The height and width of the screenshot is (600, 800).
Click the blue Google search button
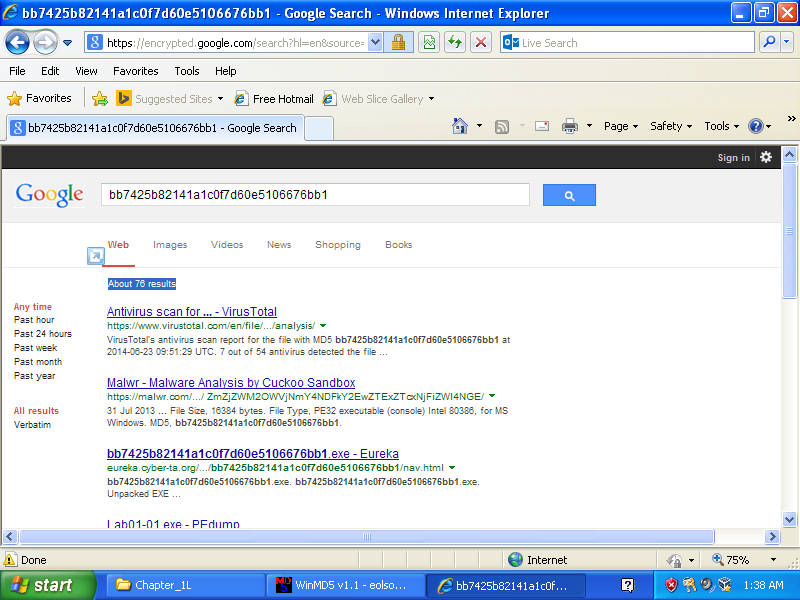coord(569,195)
